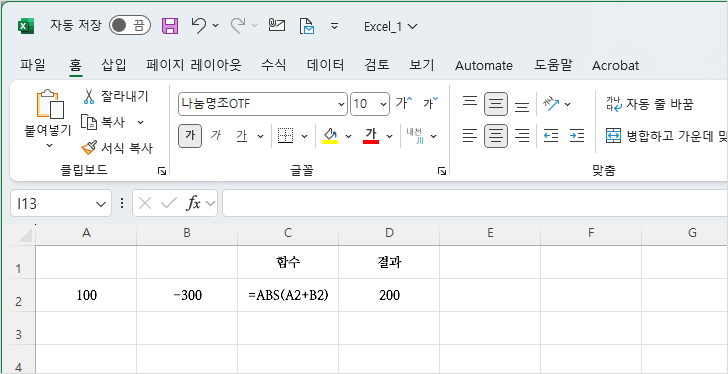Viewport: 728px width, 374px height.
Task: Open the font name box 나눔명조OTF
Action: (x=263, y=104)
